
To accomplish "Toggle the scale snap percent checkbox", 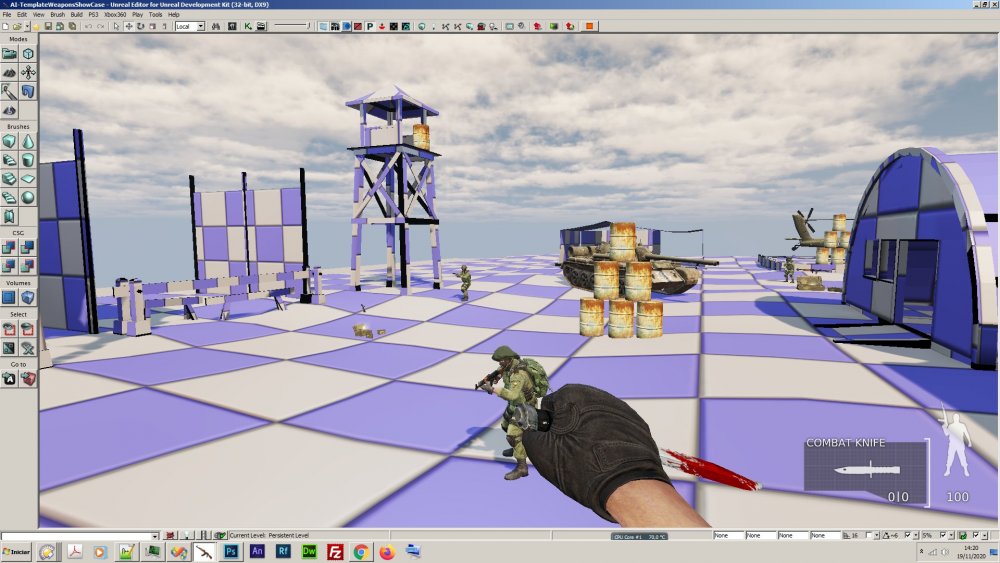I will tap(943, 536).
